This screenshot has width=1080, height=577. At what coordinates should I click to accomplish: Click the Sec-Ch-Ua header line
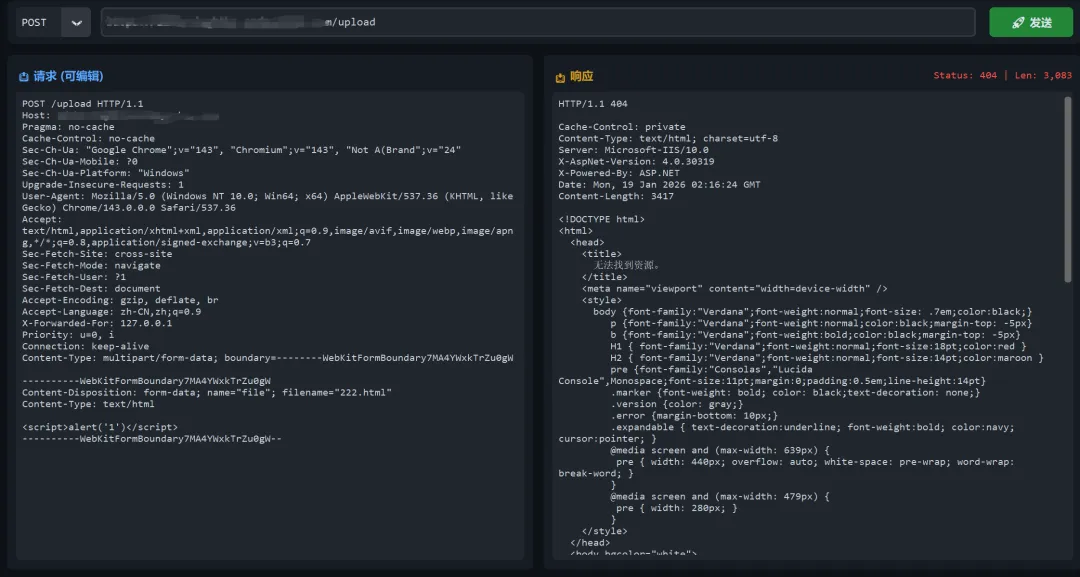[x=241, y=150]
